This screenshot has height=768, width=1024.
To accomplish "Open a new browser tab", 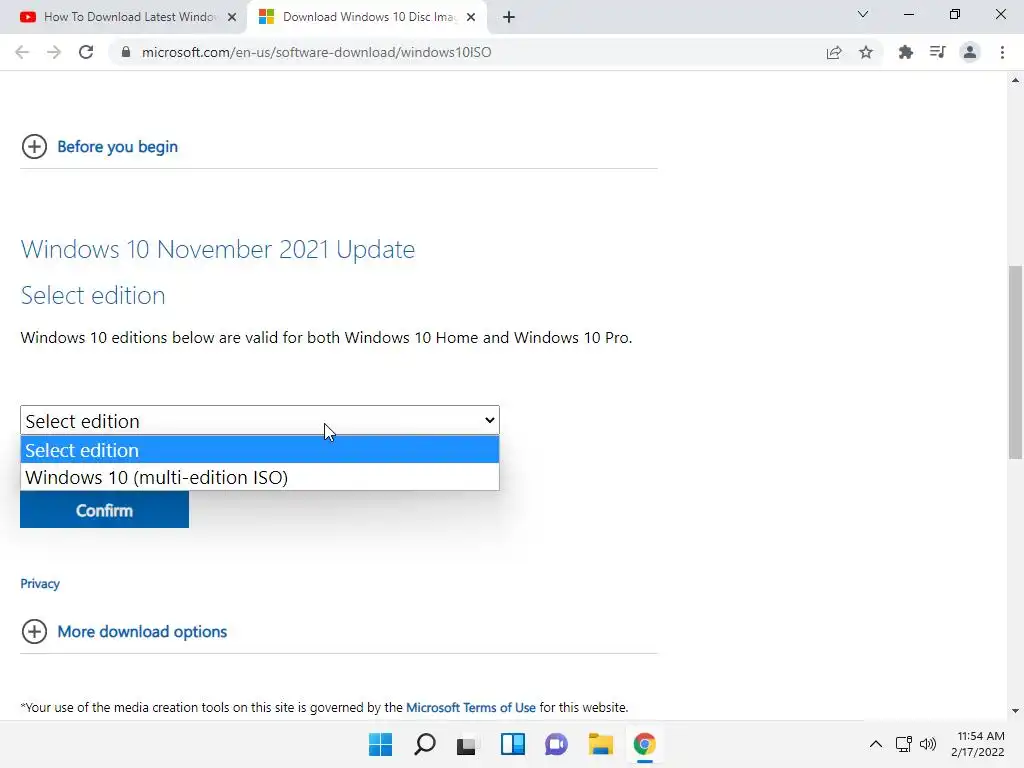I will 509,17.
